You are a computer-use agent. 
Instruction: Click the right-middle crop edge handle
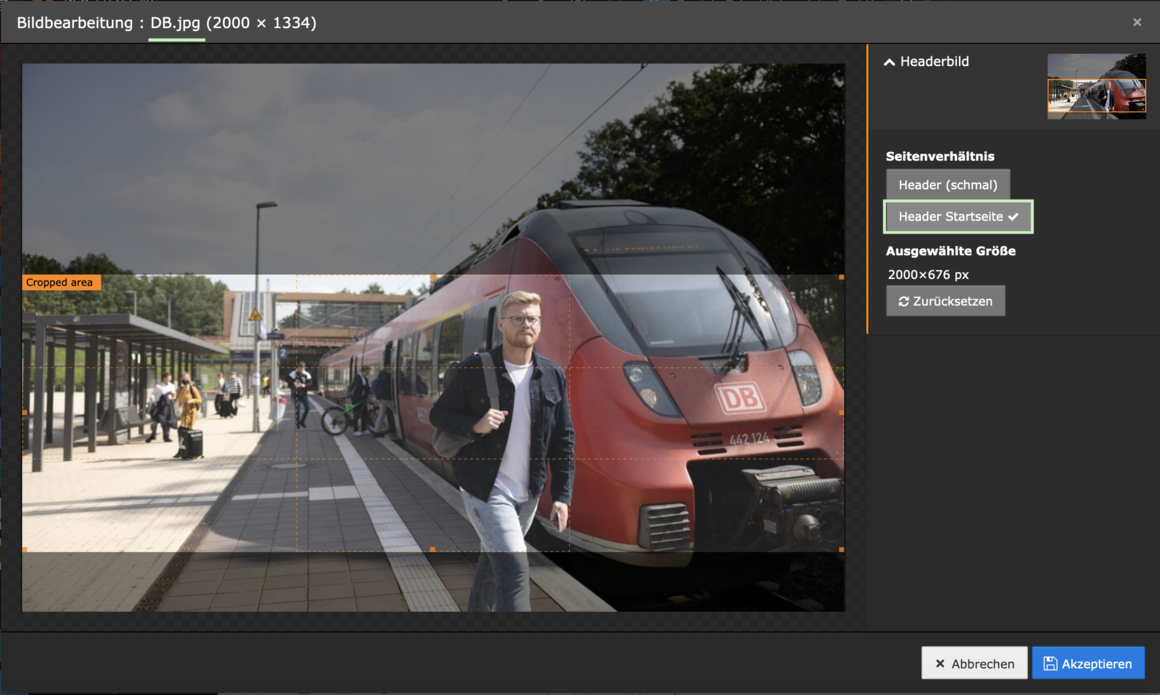point(841,413)
